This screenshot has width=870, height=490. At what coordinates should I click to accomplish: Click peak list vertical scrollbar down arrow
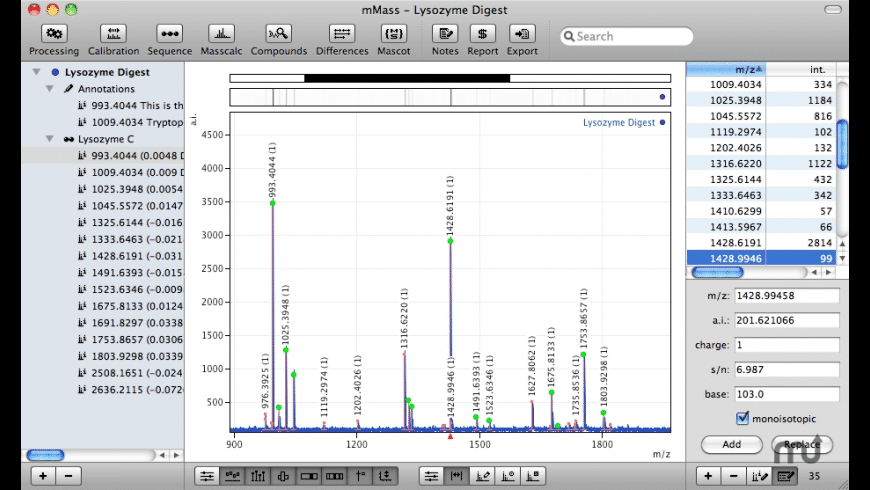coord(842,258)
